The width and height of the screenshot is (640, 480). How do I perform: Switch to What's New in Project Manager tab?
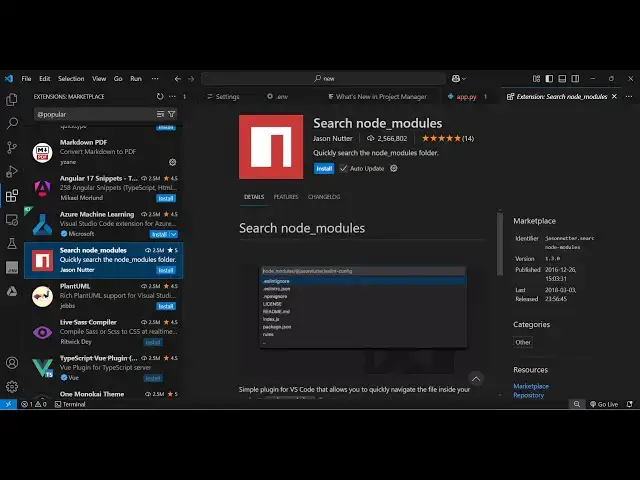coord(378,96)
